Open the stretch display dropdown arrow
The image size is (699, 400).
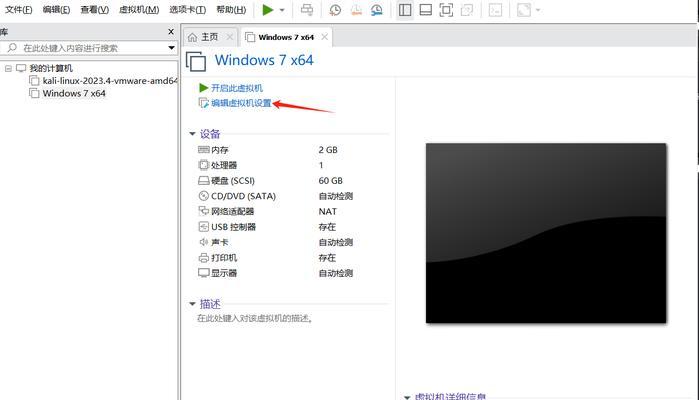coord(538,10)
